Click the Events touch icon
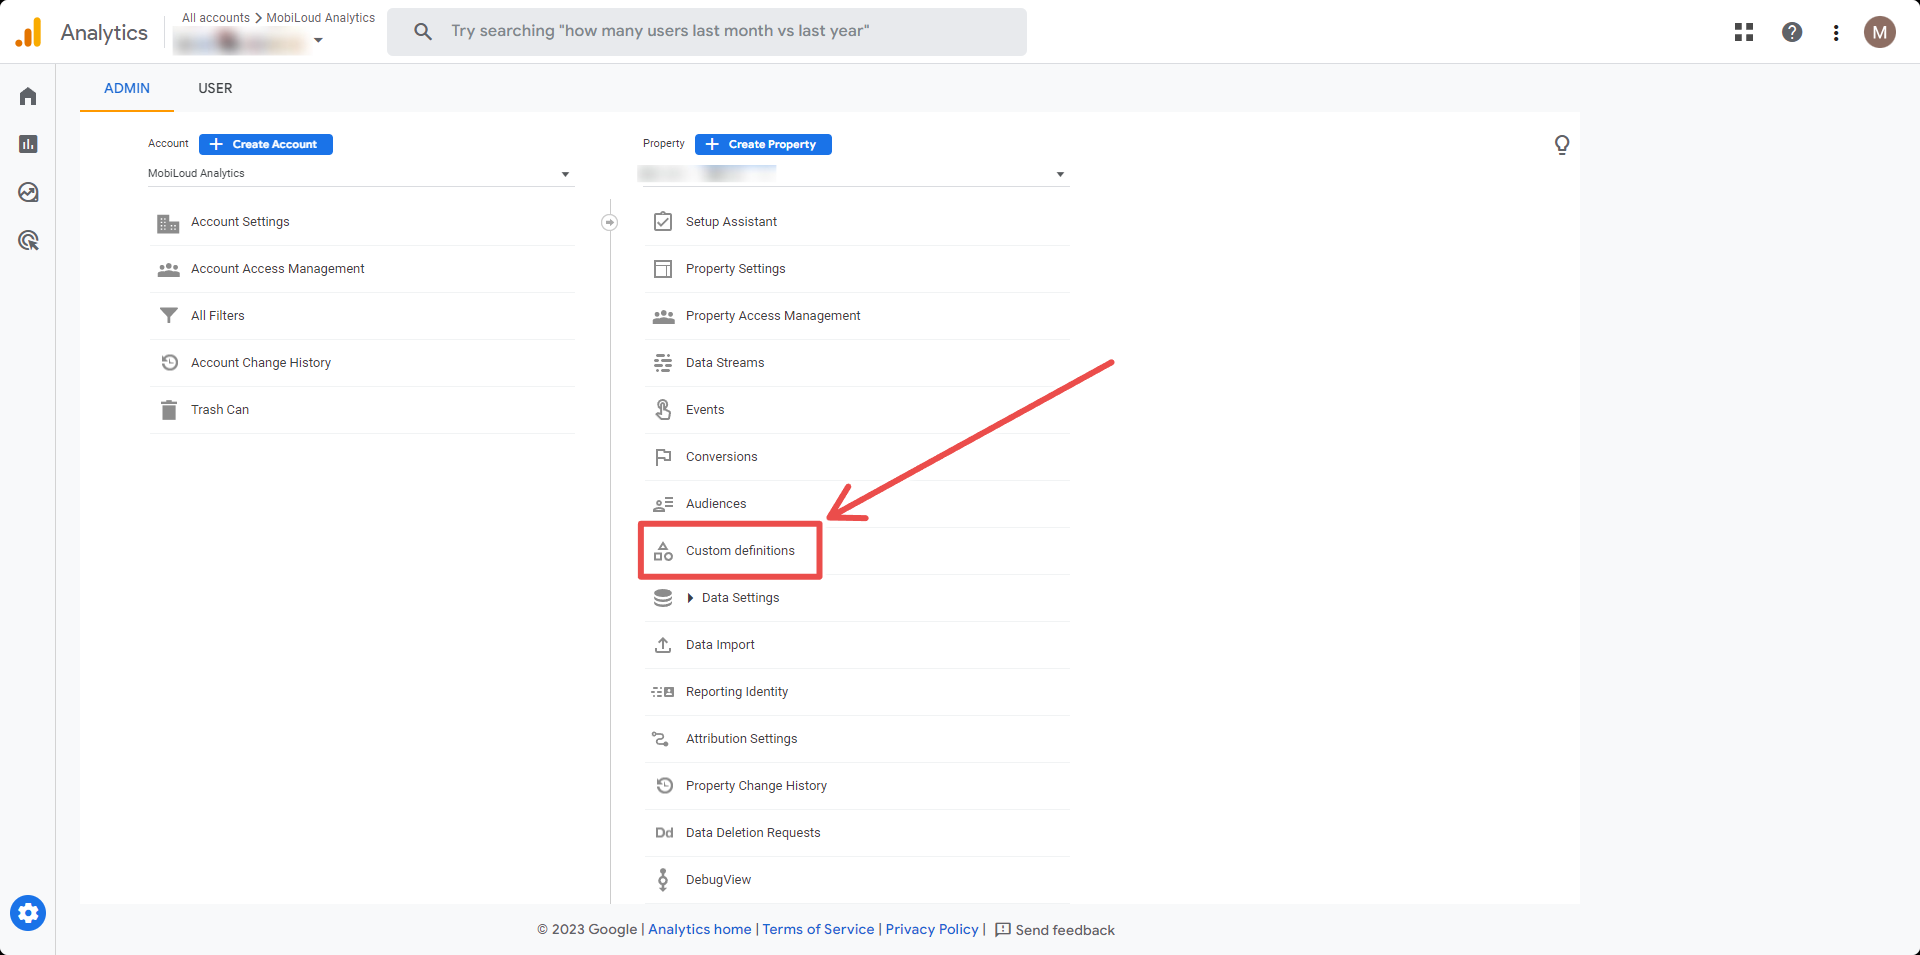Screen dimensions: 1920x955 [x=663, y=410]
